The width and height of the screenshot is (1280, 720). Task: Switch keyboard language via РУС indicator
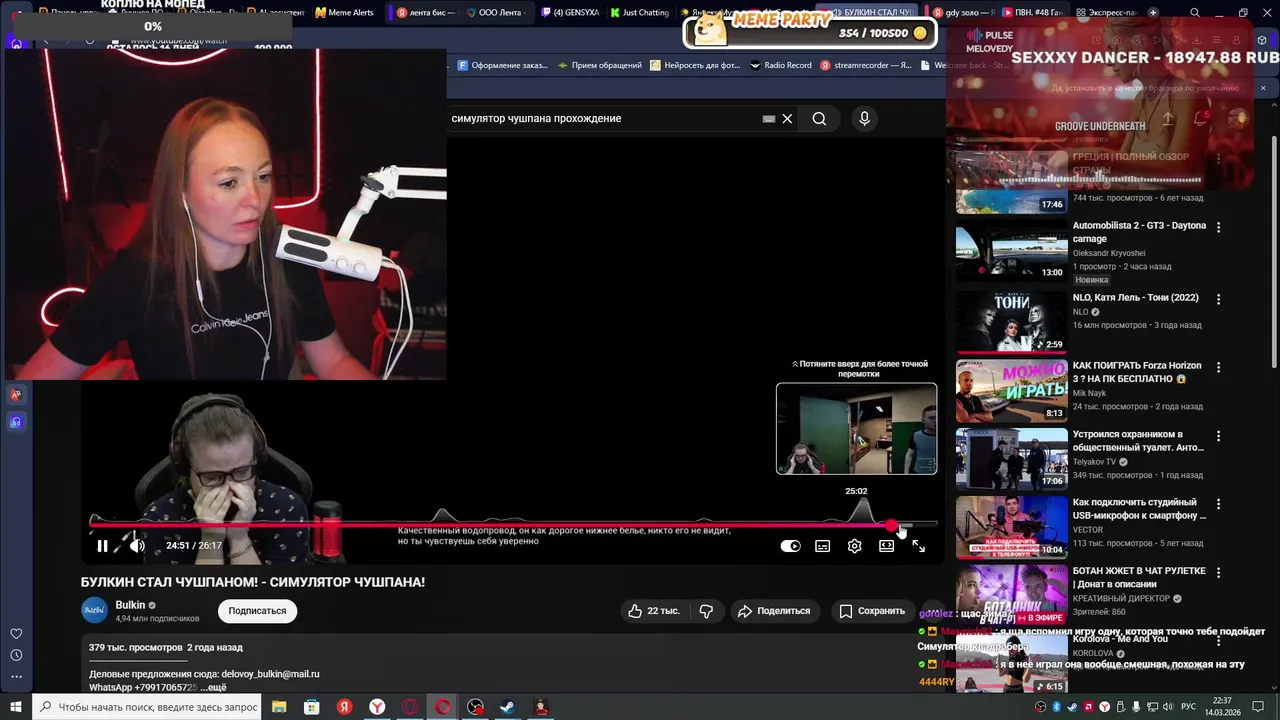click(x=1189, y=707)
